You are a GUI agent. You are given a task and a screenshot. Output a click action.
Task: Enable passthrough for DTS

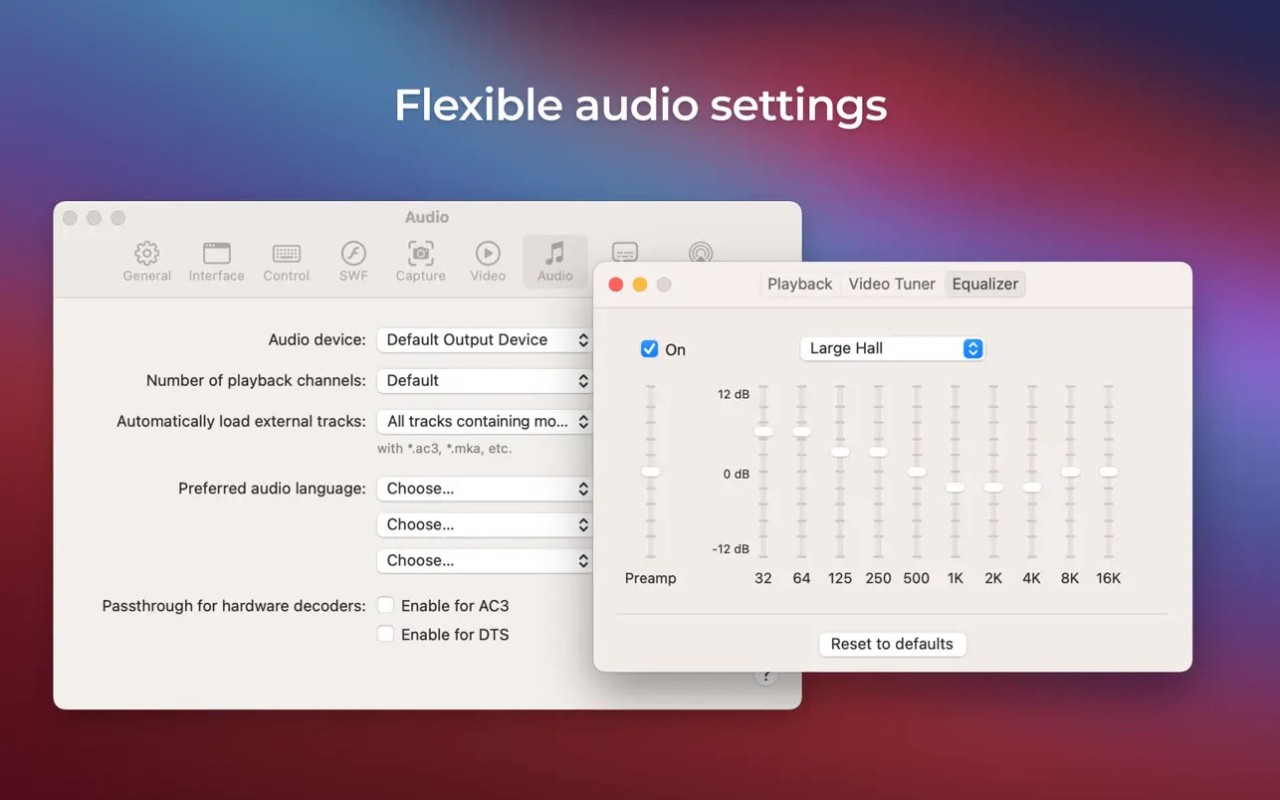385,634
